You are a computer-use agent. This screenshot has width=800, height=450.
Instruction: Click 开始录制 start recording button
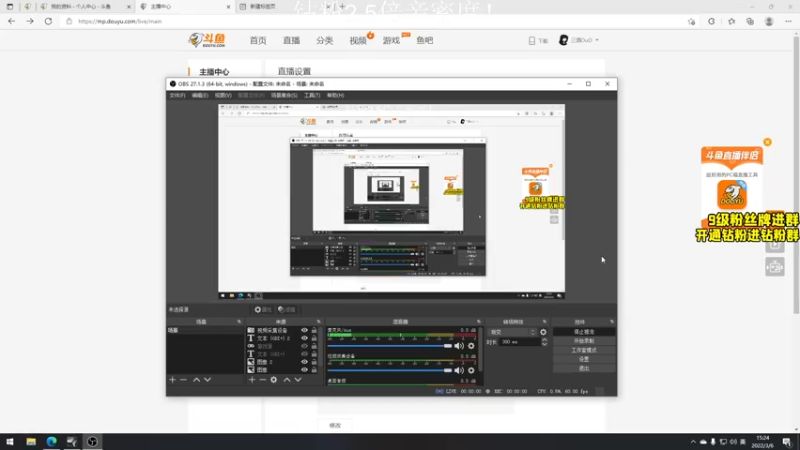(x=584, y=341)
